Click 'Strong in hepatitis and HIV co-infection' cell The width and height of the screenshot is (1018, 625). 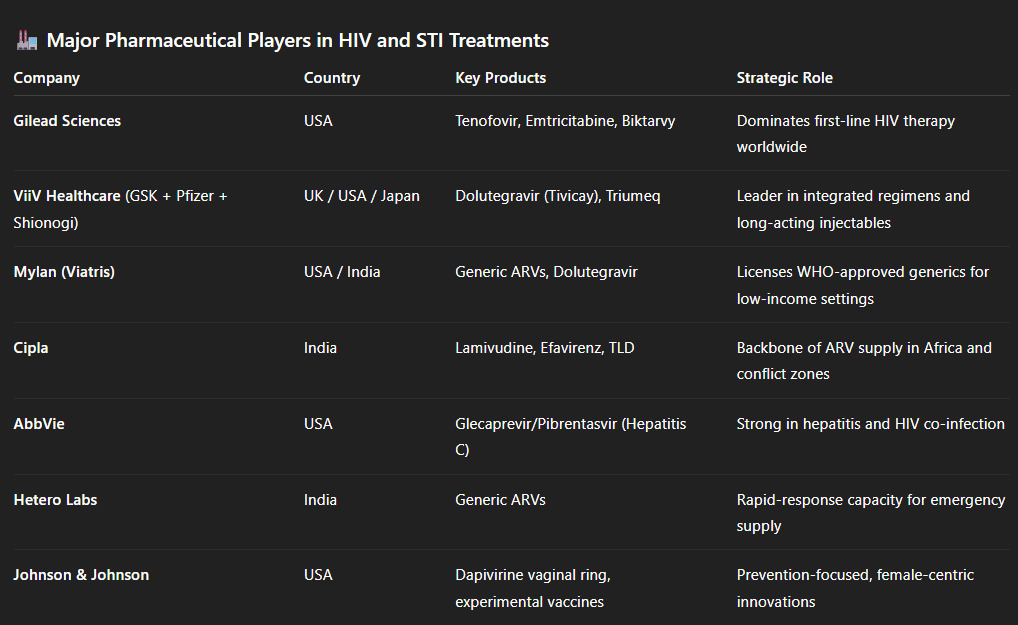(871, 424)
